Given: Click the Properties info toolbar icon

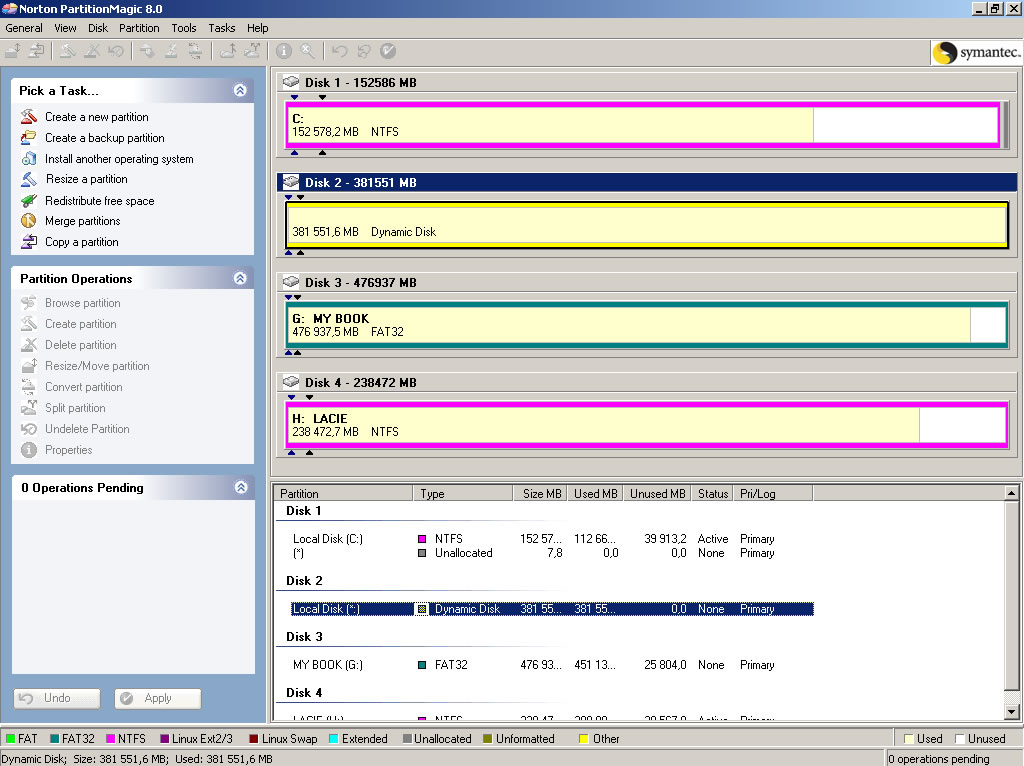Looking at the screenshot, I should click(283, 50).
